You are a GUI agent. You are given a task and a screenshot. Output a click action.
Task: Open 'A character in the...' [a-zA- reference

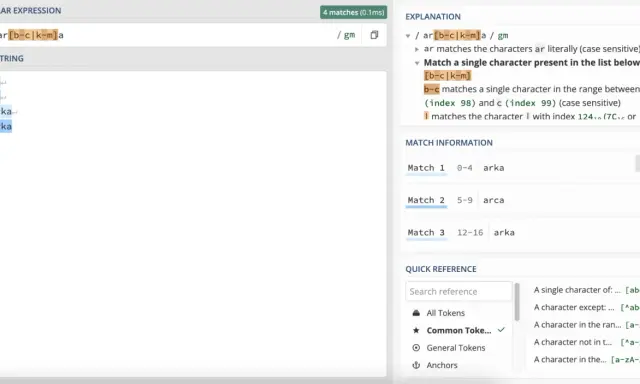click(586, 360)
